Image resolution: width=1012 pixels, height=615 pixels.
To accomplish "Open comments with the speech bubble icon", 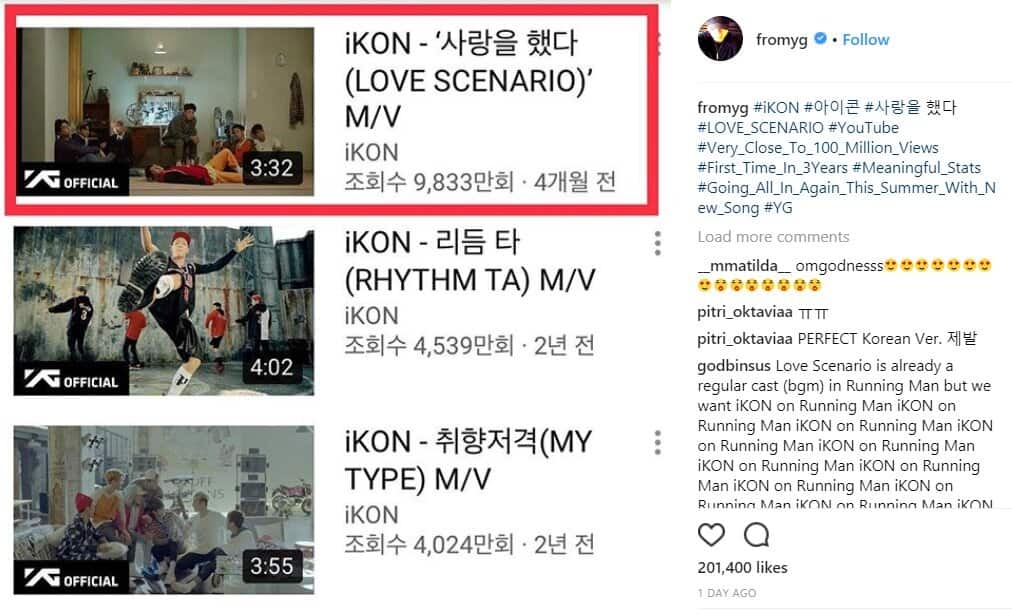I will (x=756, y=535).
